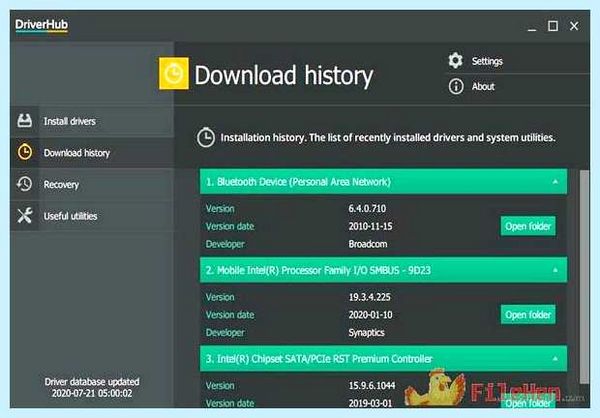Click the DriverHub logo
Viewport: 600px width, 418px height.
tap(41, 25)
